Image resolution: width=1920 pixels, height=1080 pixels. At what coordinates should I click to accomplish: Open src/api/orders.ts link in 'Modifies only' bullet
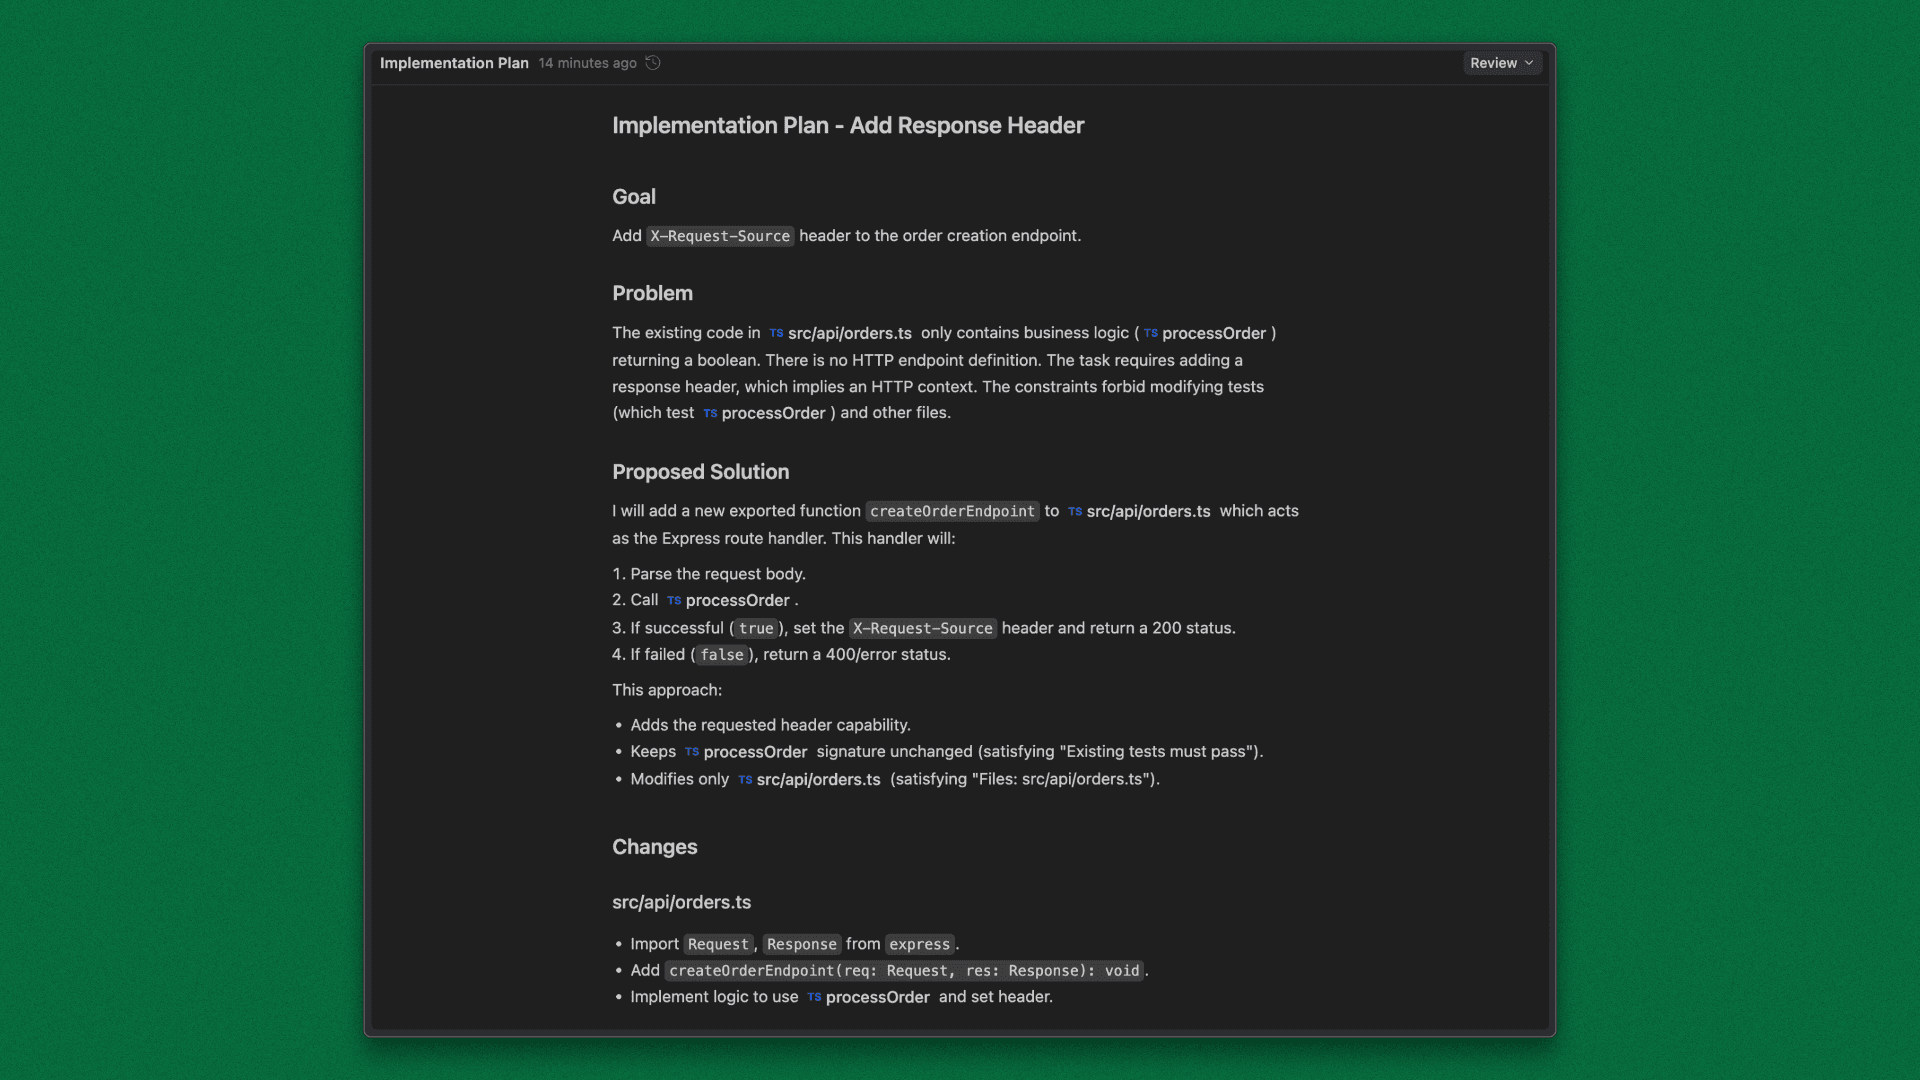[x=818, y=779]
